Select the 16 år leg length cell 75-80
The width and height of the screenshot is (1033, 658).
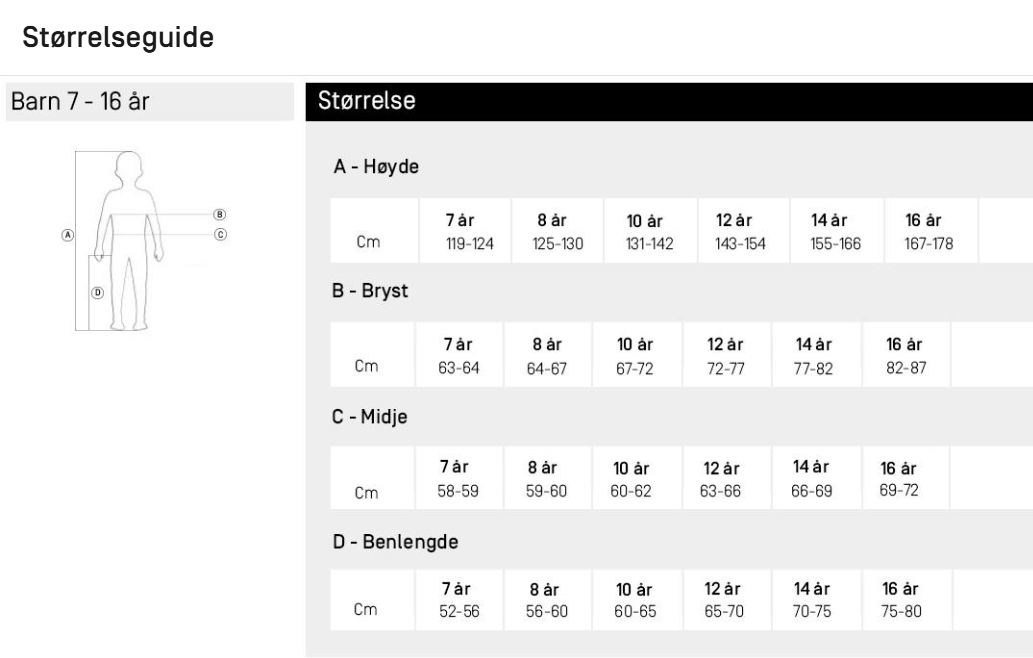click(x=907, y=599)
